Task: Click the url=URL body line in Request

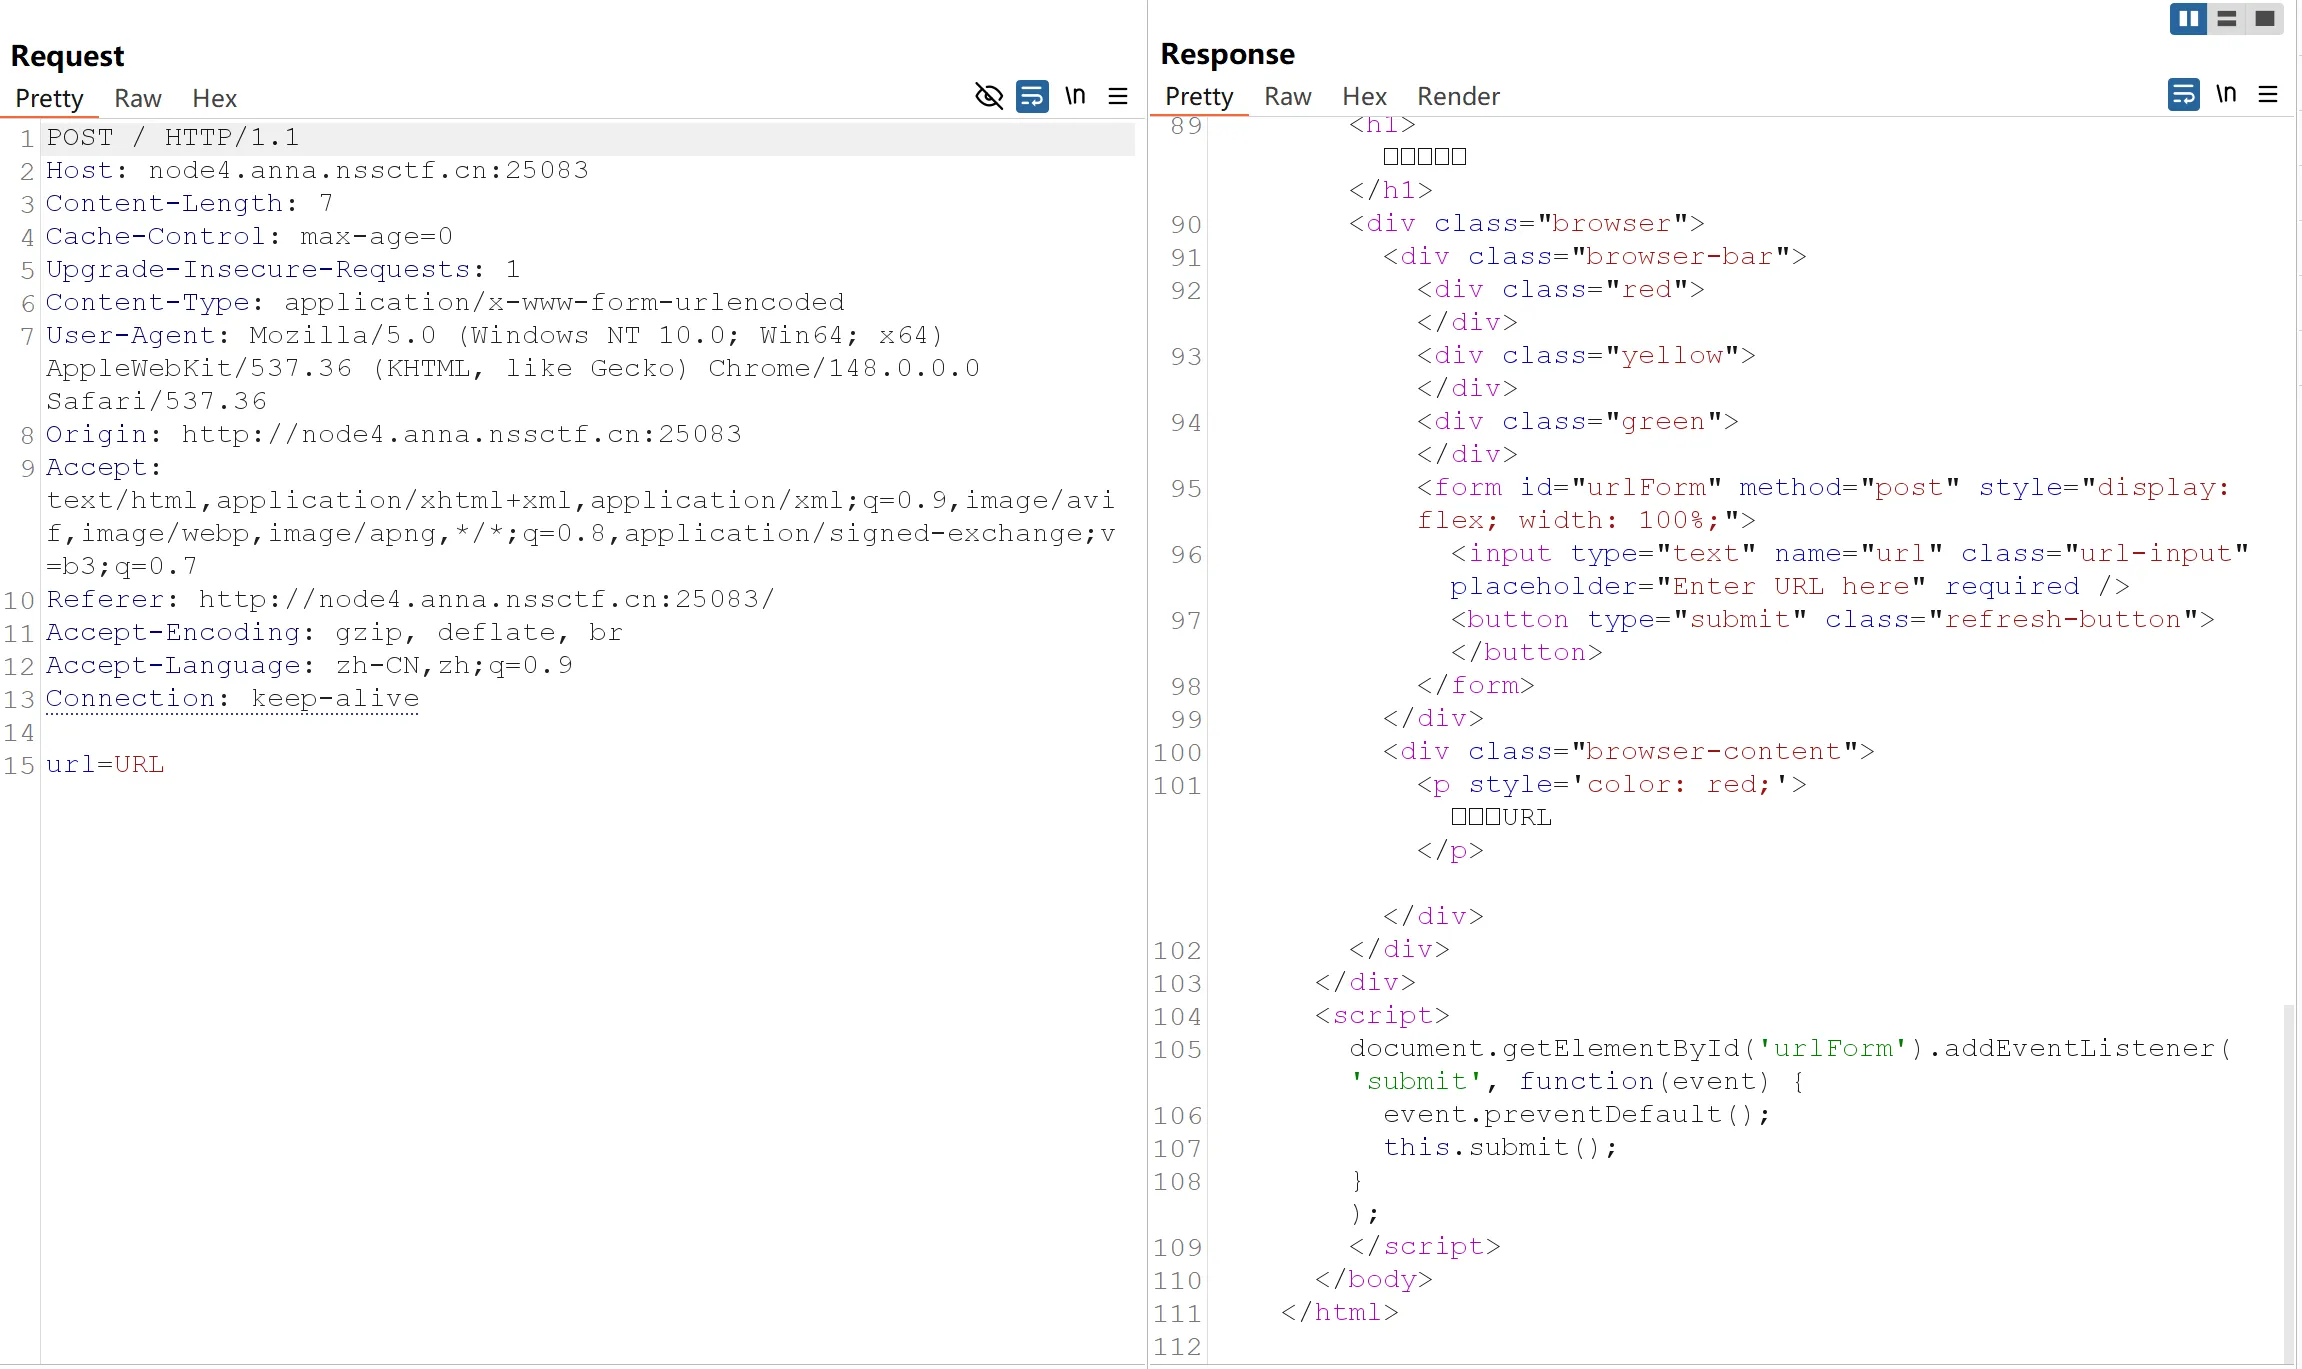Action: 105,765
